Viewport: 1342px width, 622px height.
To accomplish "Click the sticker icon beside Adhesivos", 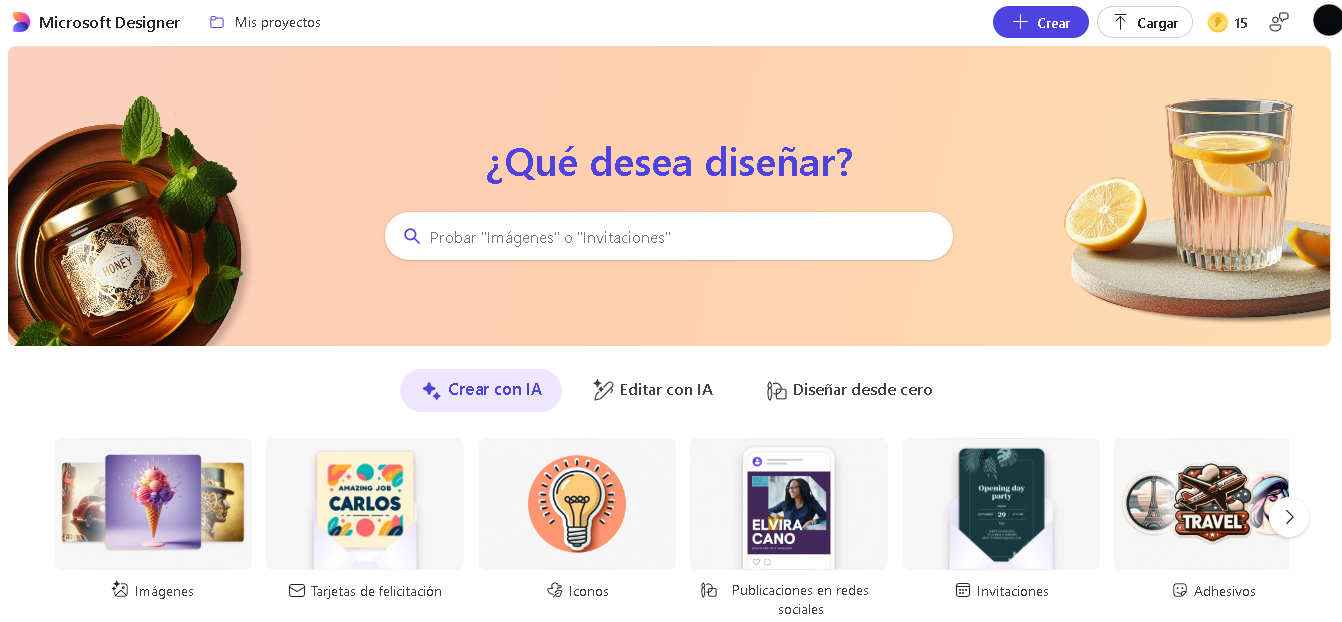I will pos(1180,590).
